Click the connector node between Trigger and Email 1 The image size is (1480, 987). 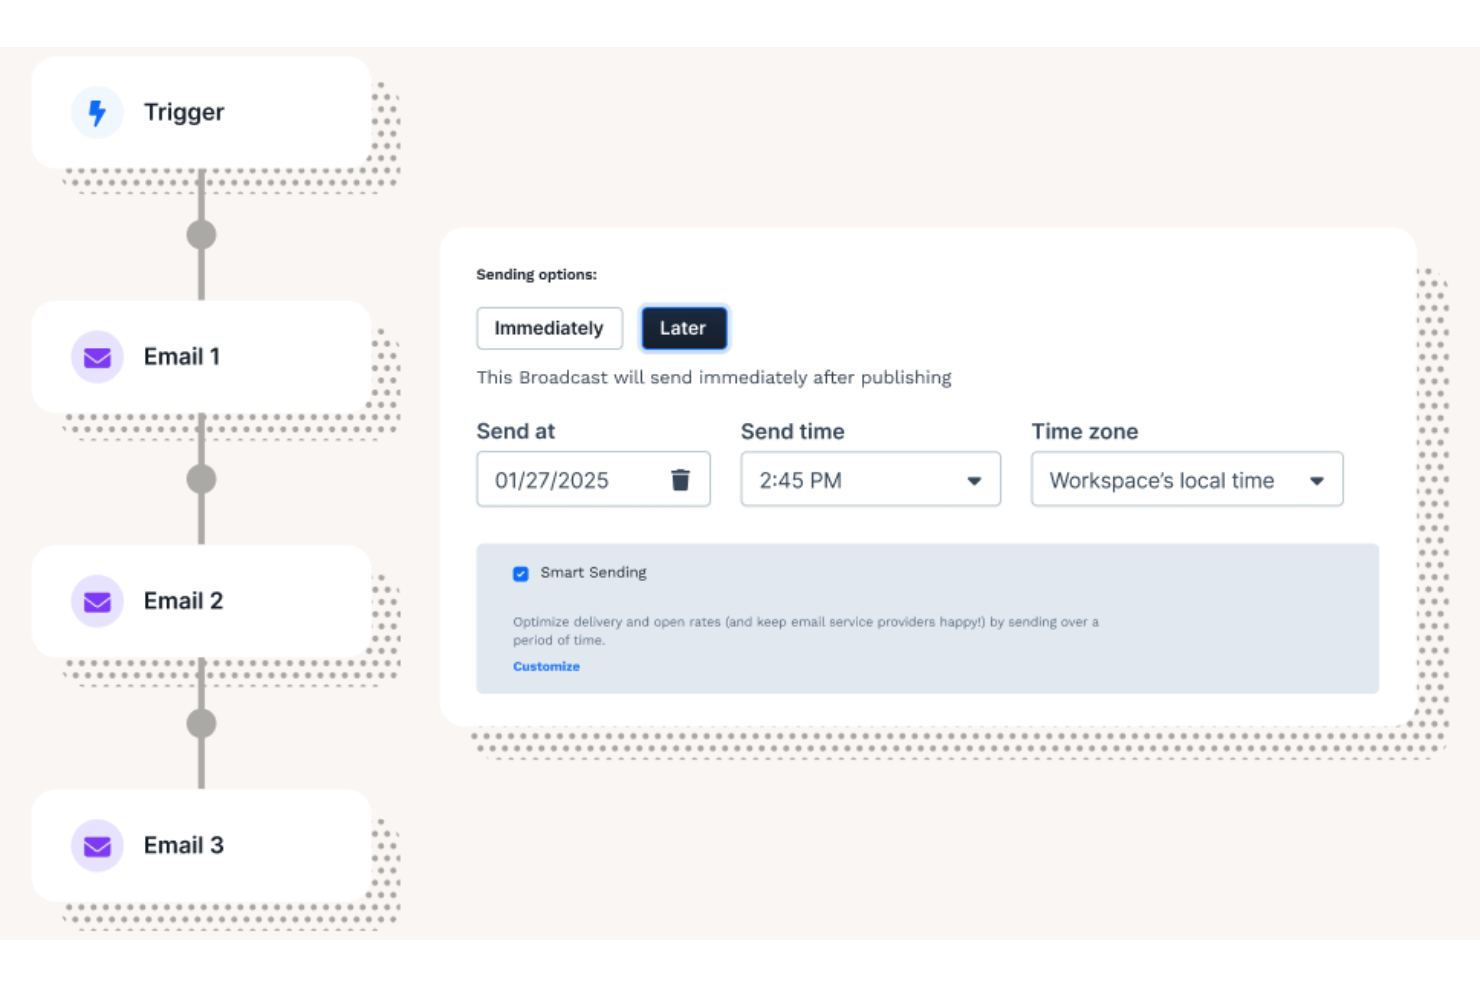tap(201, 235)
